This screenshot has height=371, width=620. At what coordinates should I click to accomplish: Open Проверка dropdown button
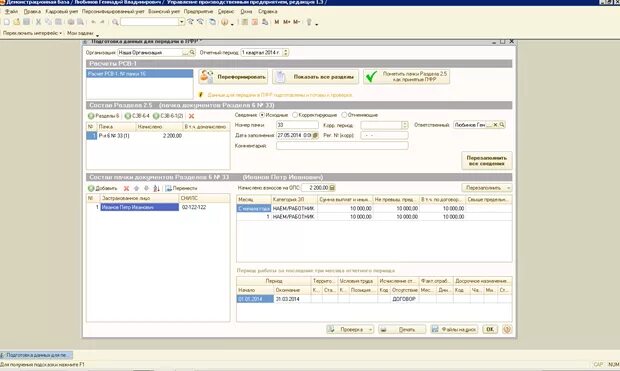pos(350,329)
